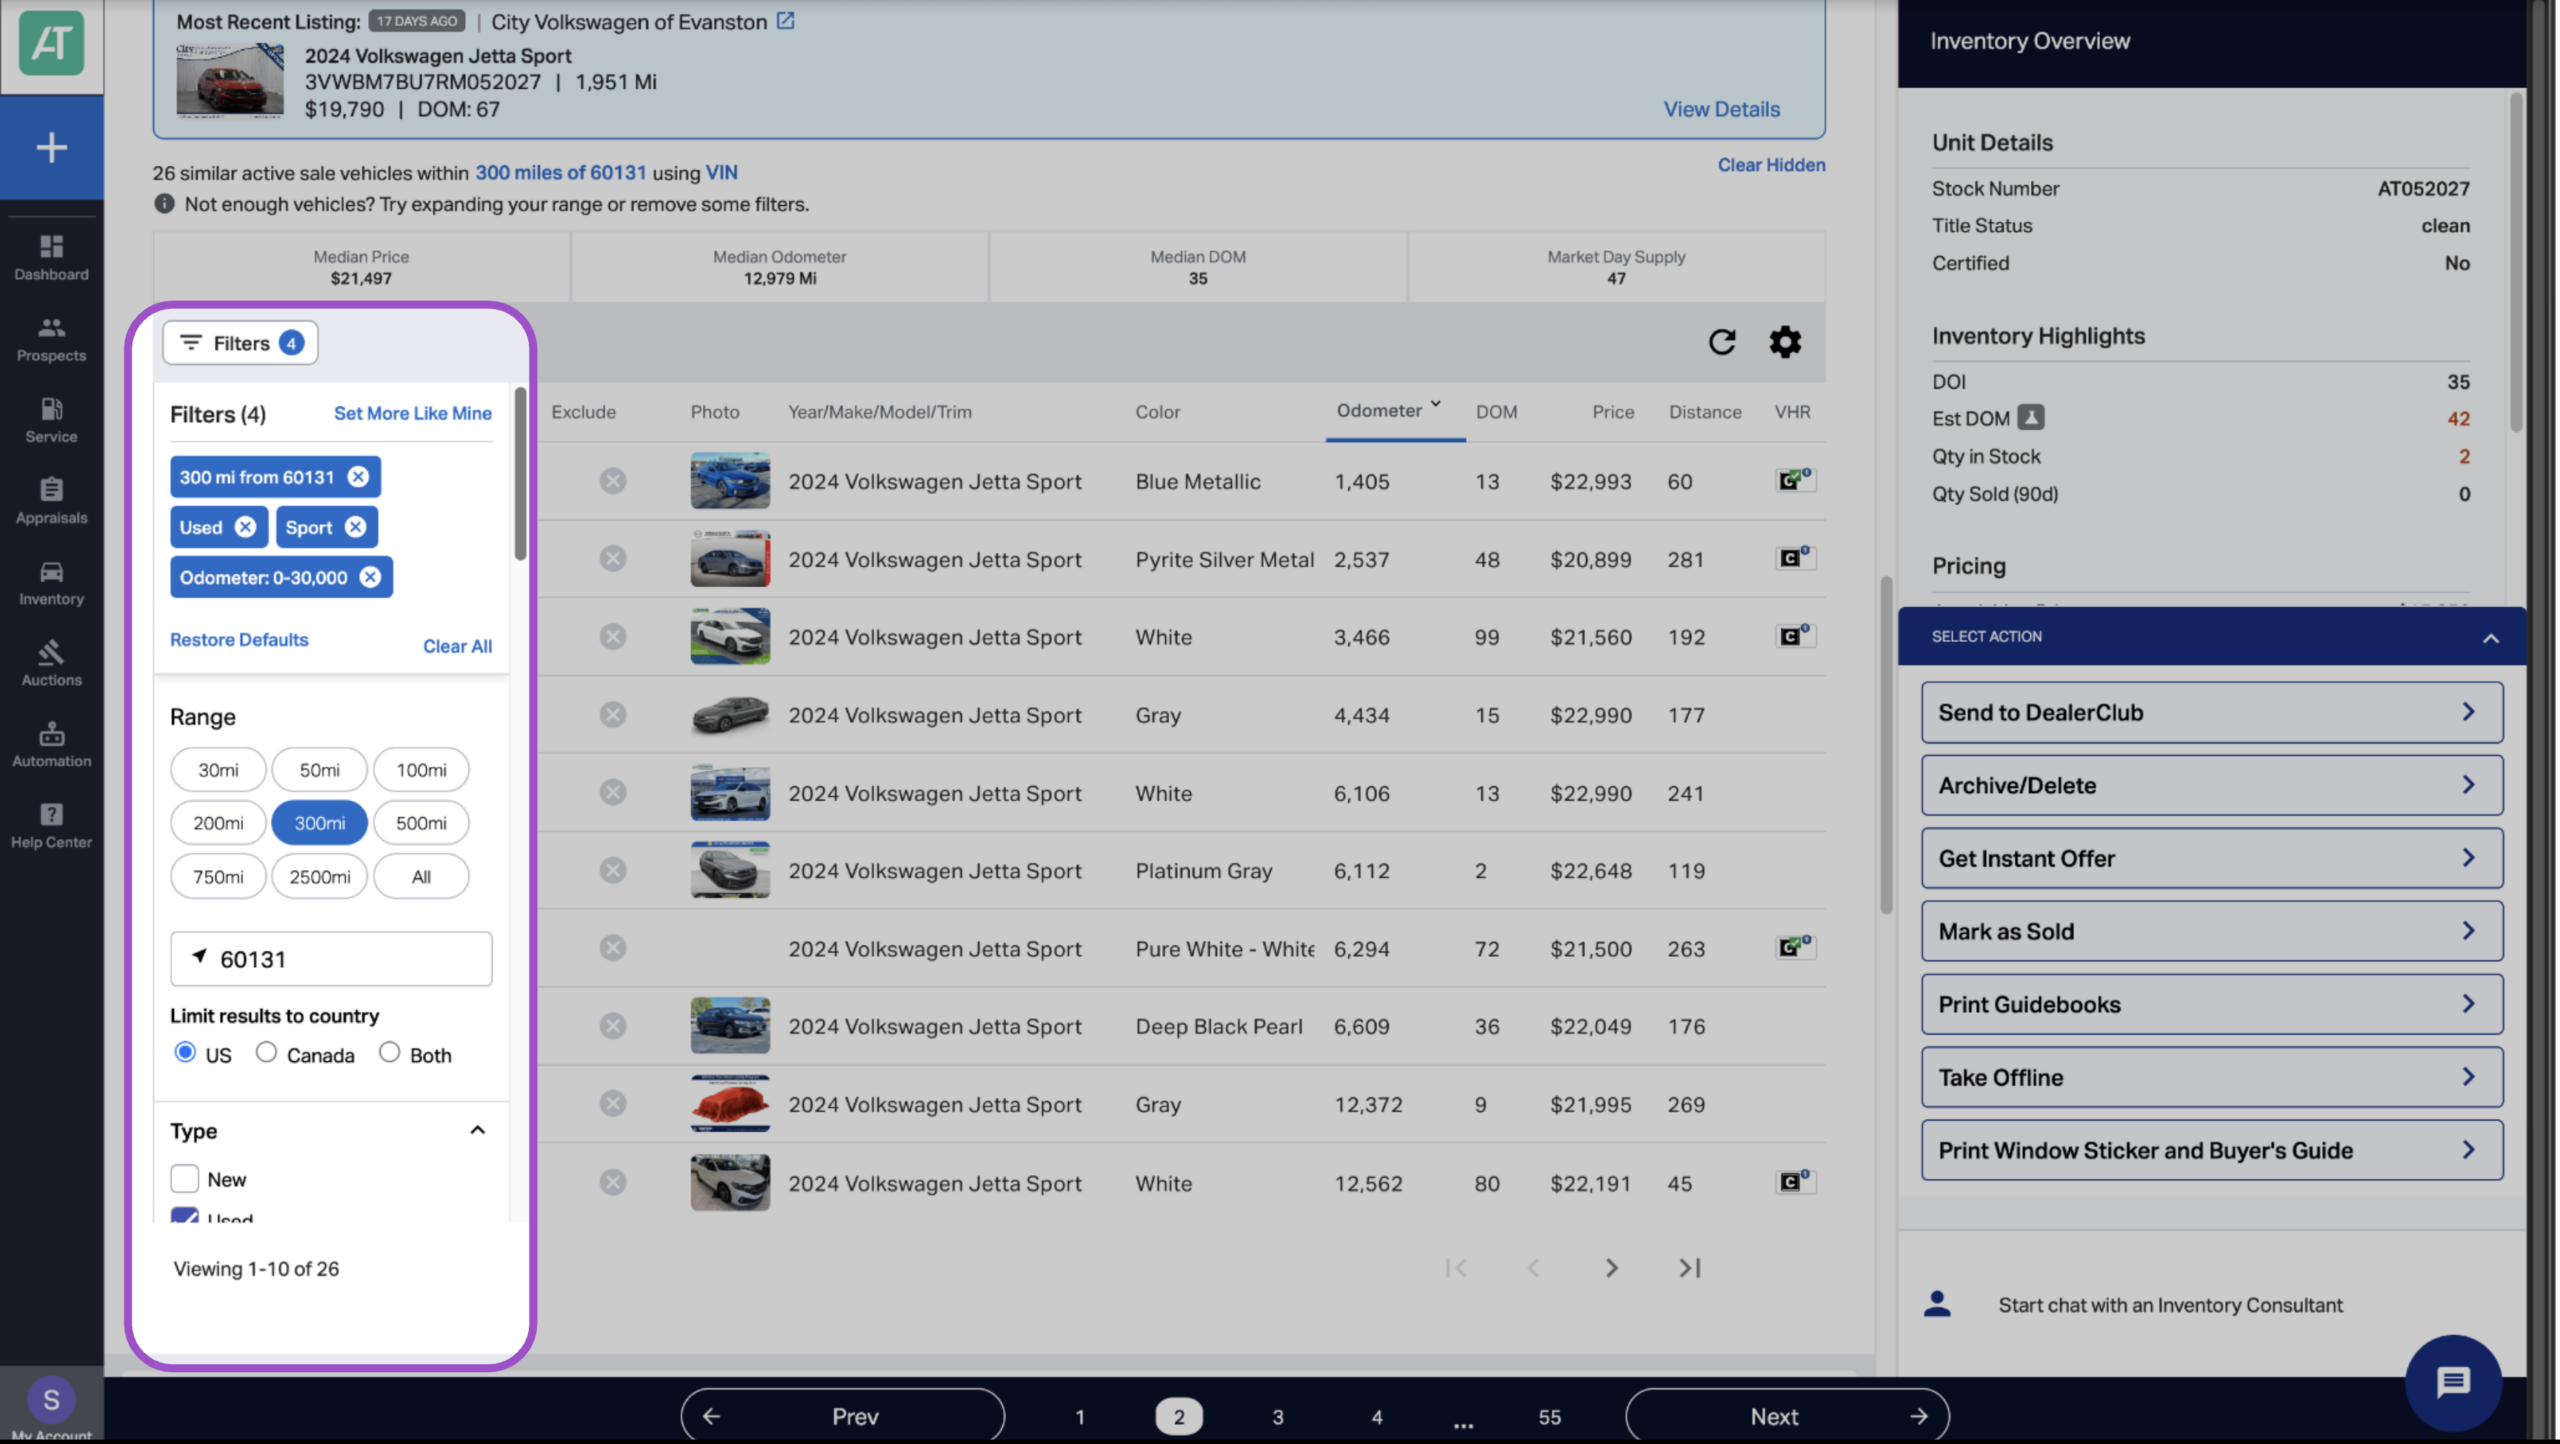
Task: Click Est DOM info icon
Action: [2030, 417]
